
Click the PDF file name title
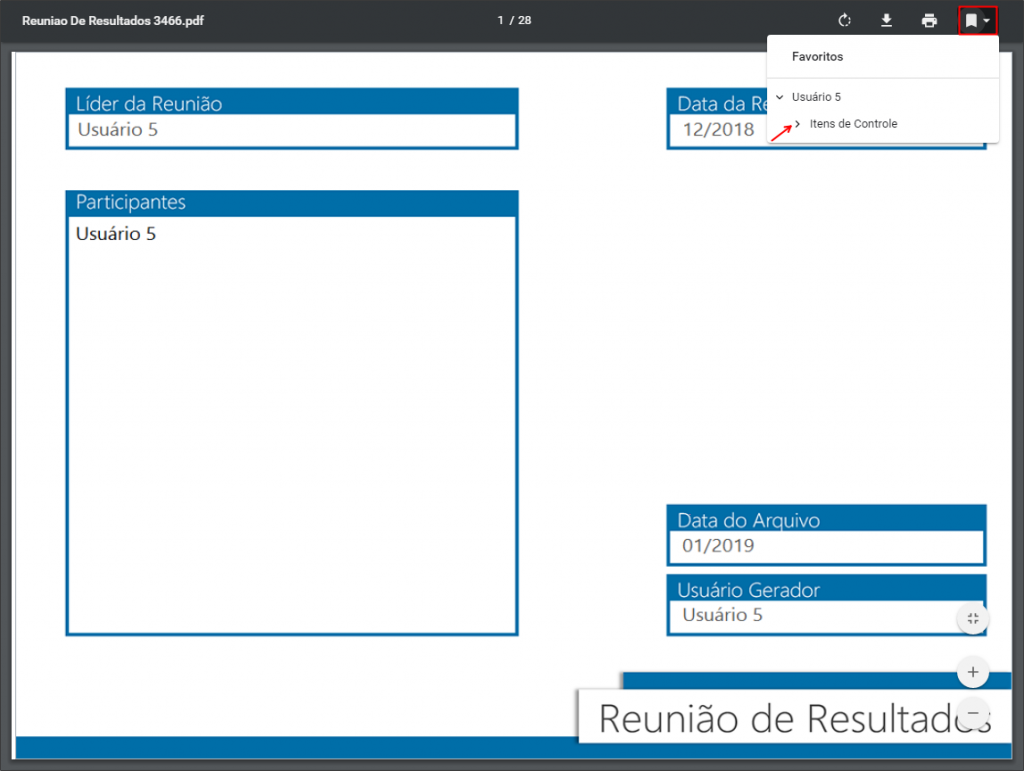[113, 21]
